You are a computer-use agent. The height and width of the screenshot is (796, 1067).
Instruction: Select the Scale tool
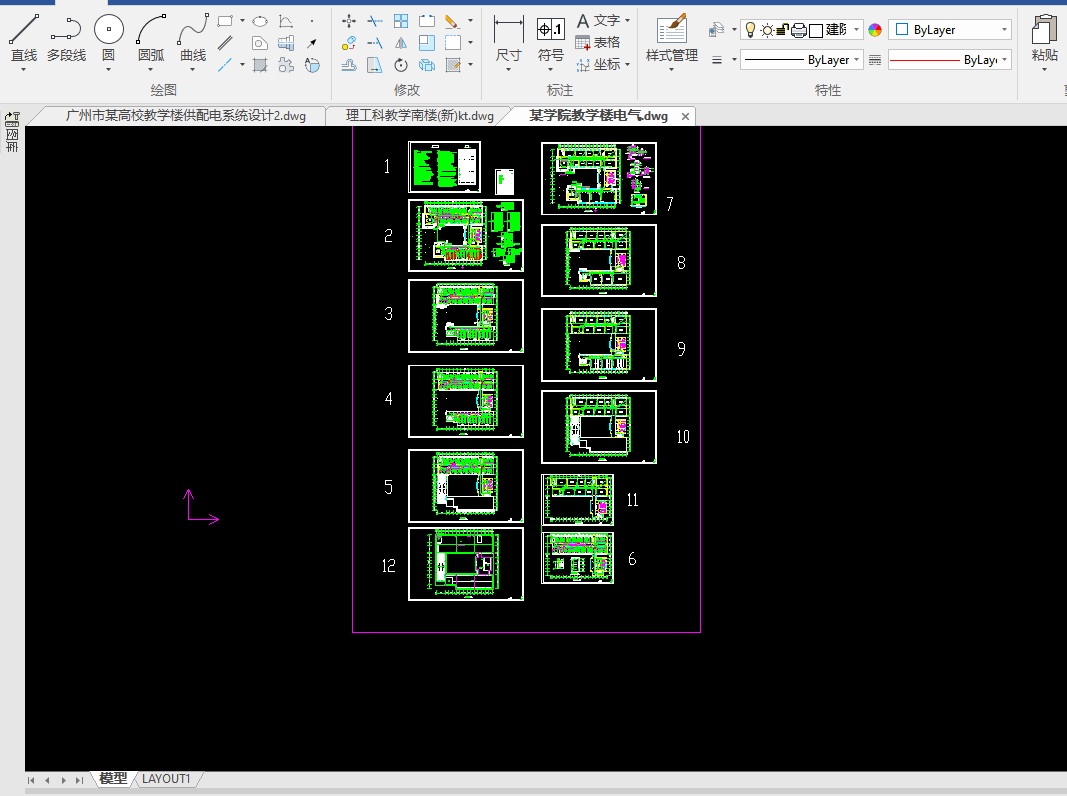427,43
